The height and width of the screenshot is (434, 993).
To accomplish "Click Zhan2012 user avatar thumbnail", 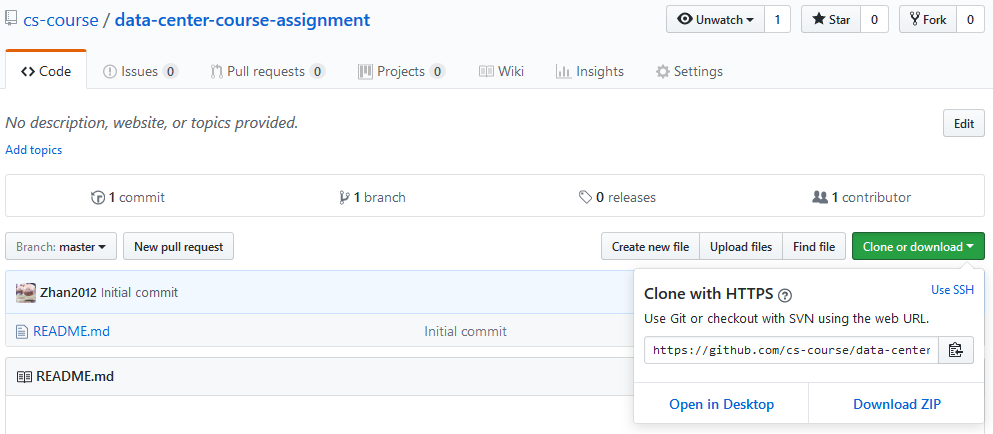I will tap(26, 293).
